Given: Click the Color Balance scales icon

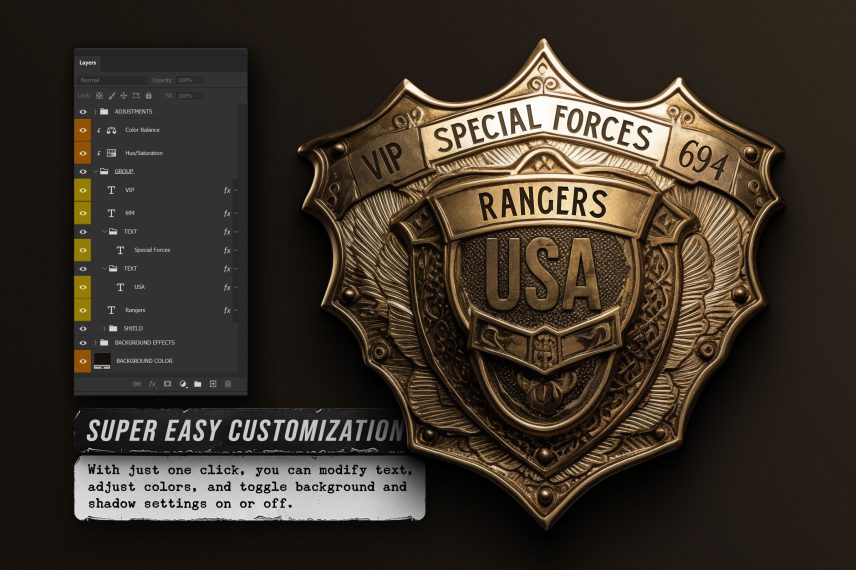Looking at the screenshot, I should point(112,130).
